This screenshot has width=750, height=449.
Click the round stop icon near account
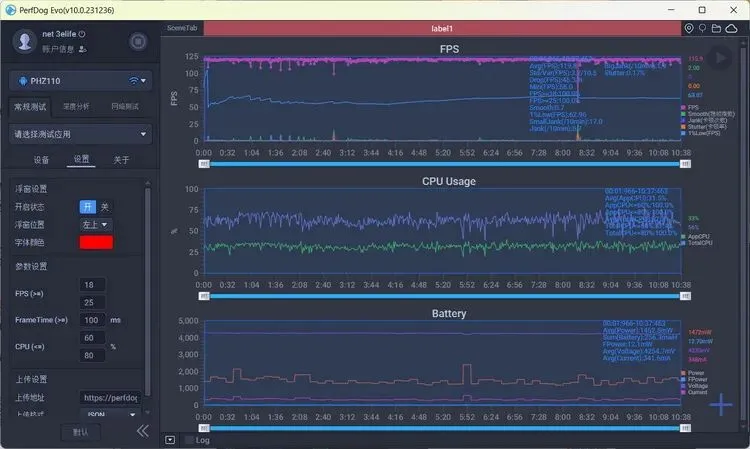click(138, 42)
